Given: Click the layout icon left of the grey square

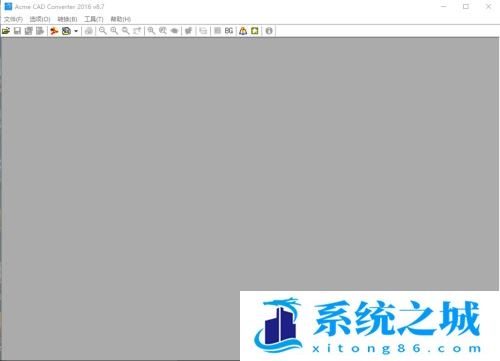Looking at the screenshot, I should click(203, 31).
